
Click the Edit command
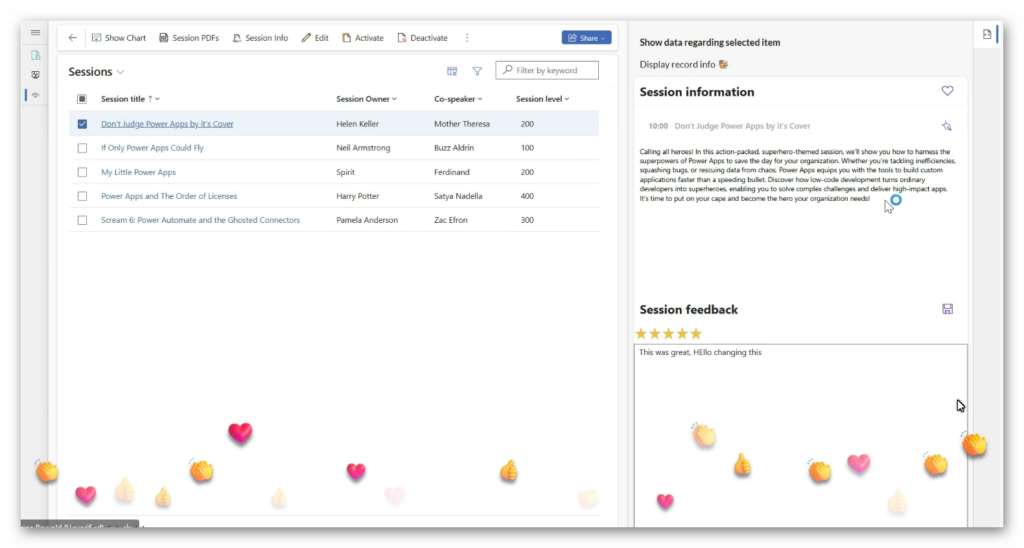point(315,38)
